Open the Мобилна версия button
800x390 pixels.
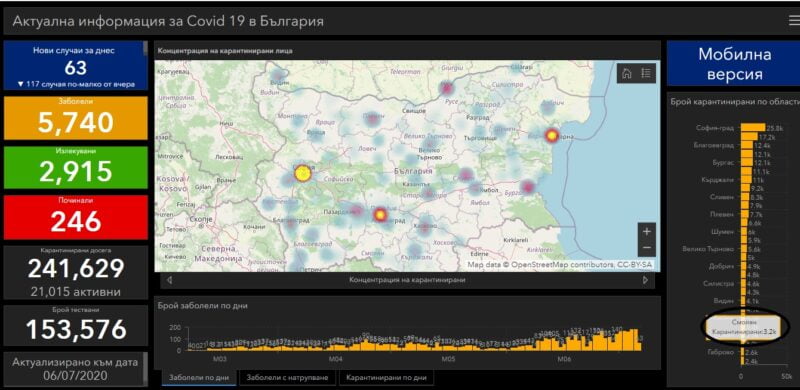click(734, 63)
